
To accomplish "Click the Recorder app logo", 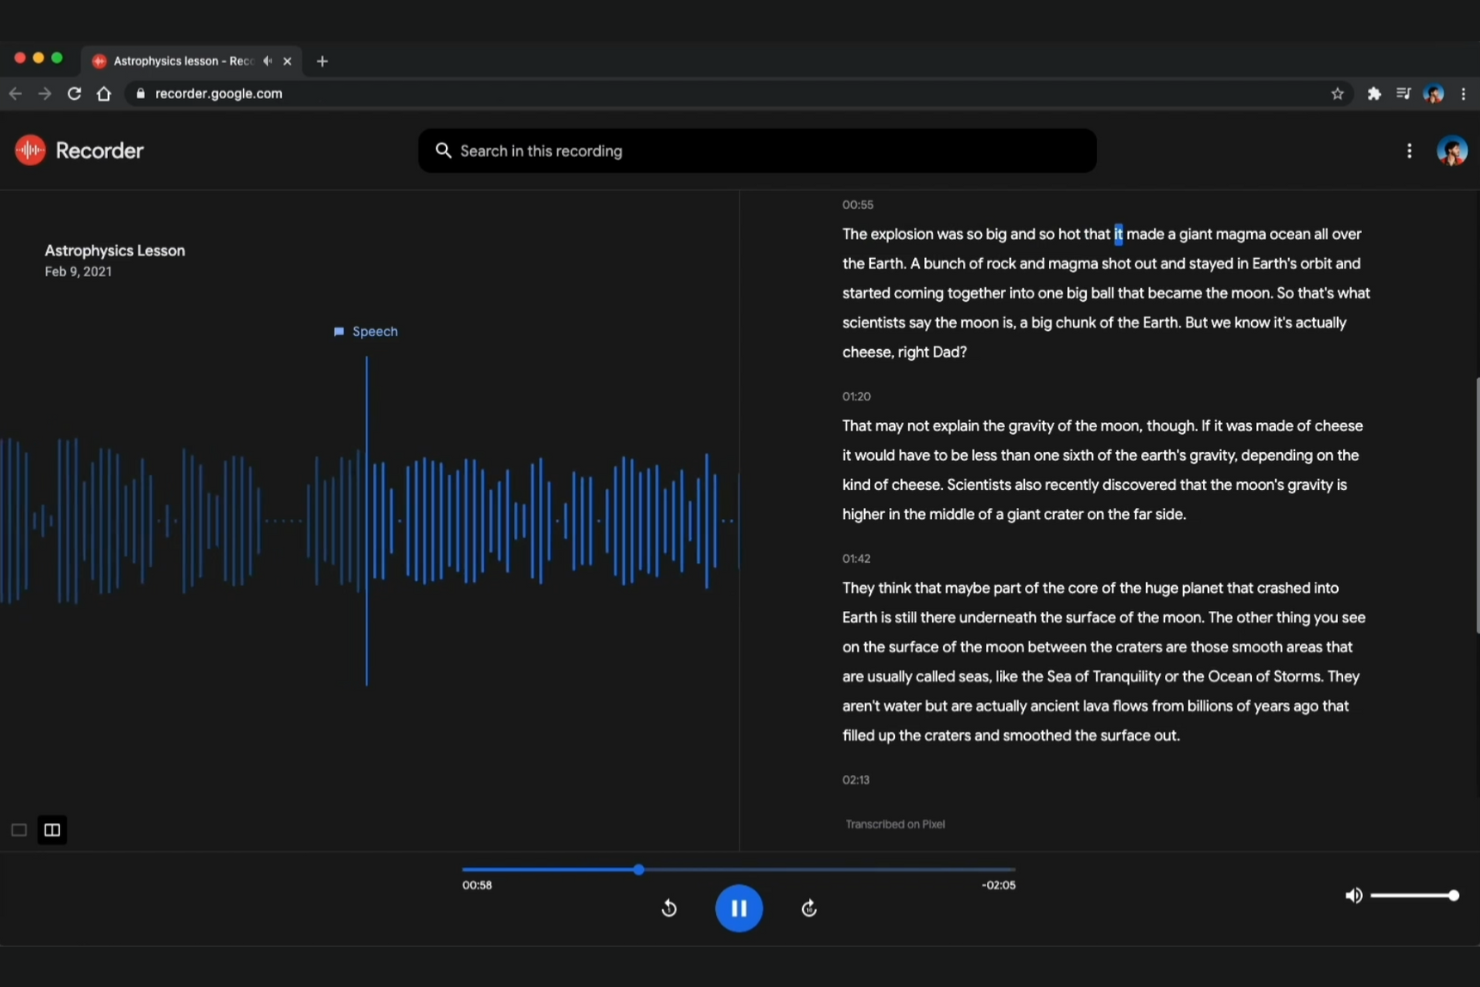I will pos(30,150).
